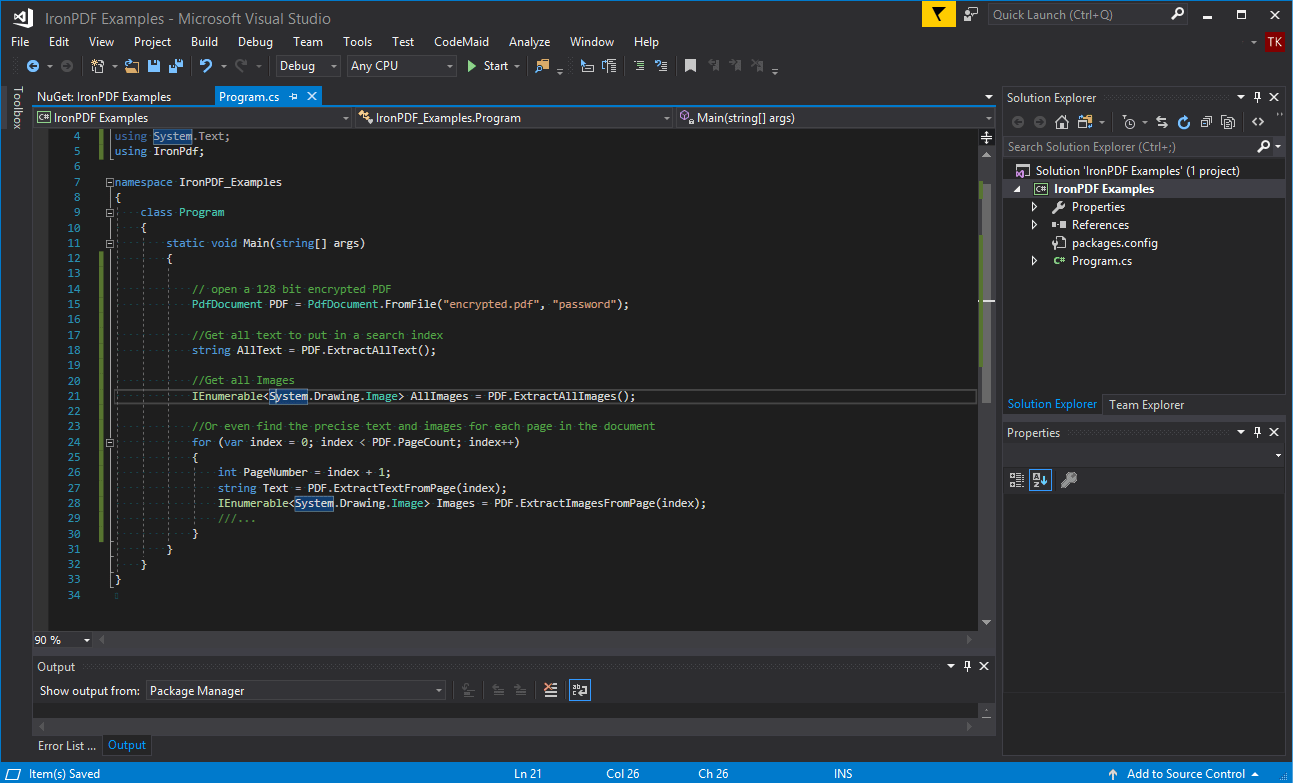Toggle auto-hide pin of Solution Explorer panel
Screen dimensions: 1293x783
pyautogui.click(x=1258, y=97)
